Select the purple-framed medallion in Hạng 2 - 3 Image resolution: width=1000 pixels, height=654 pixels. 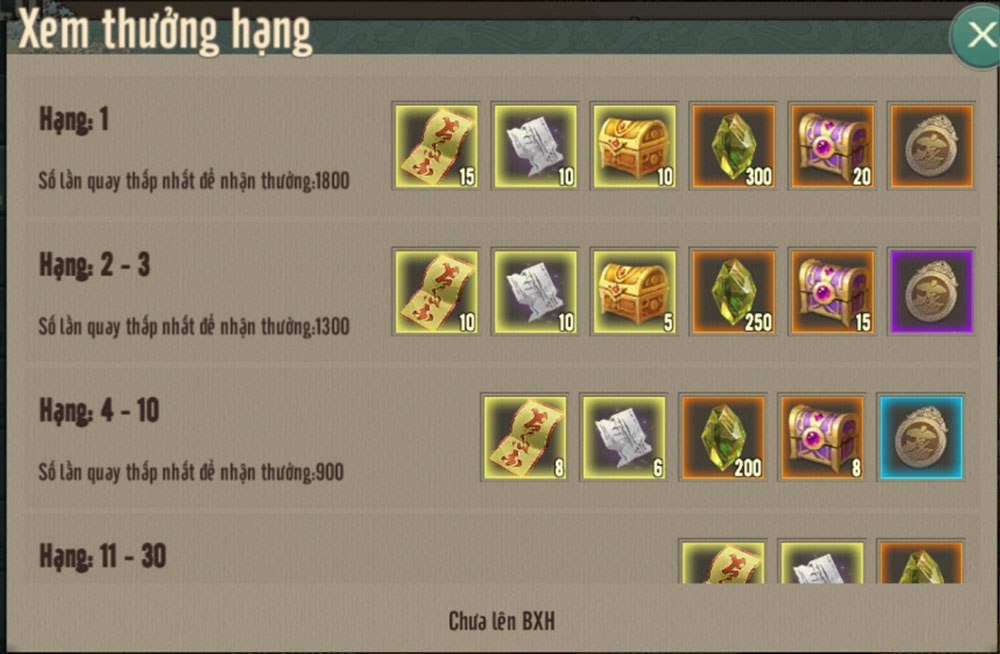point(932,292)
